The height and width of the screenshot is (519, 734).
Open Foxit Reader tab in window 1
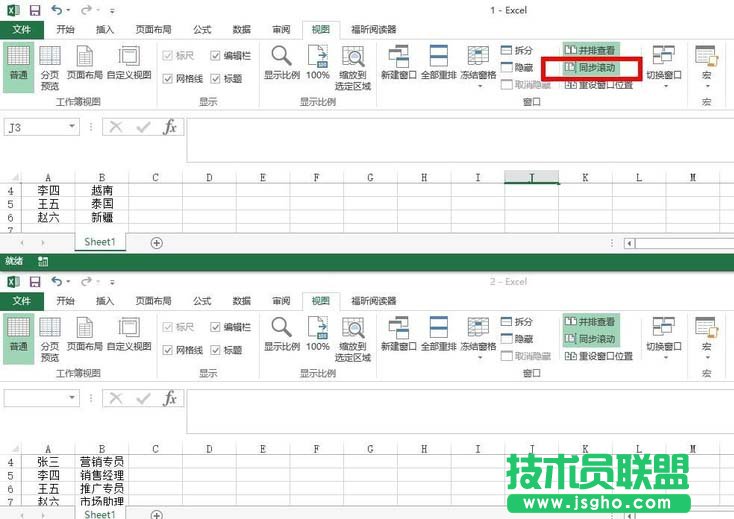point(374,29)
